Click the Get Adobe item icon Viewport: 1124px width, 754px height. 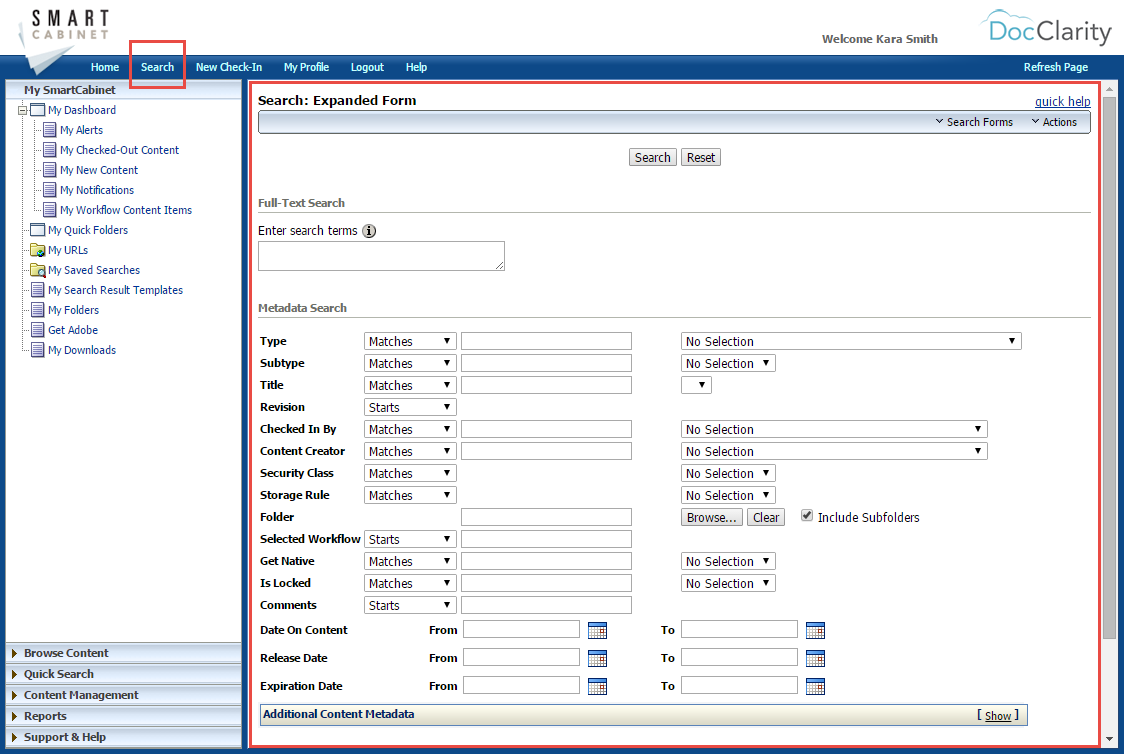[x=36, y=329]
